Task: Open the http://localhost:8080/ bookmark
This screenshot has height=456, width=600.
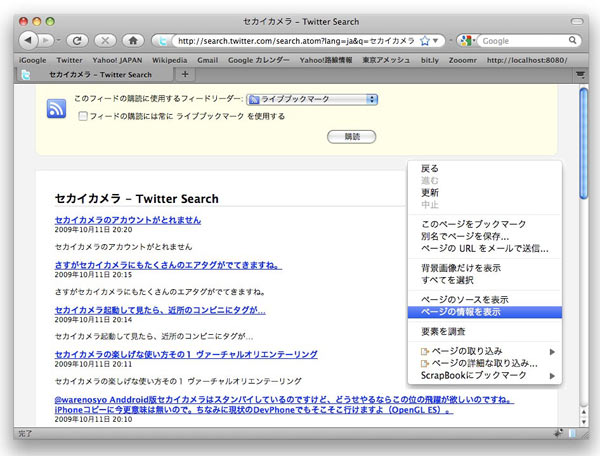Action: click(527, 60)
